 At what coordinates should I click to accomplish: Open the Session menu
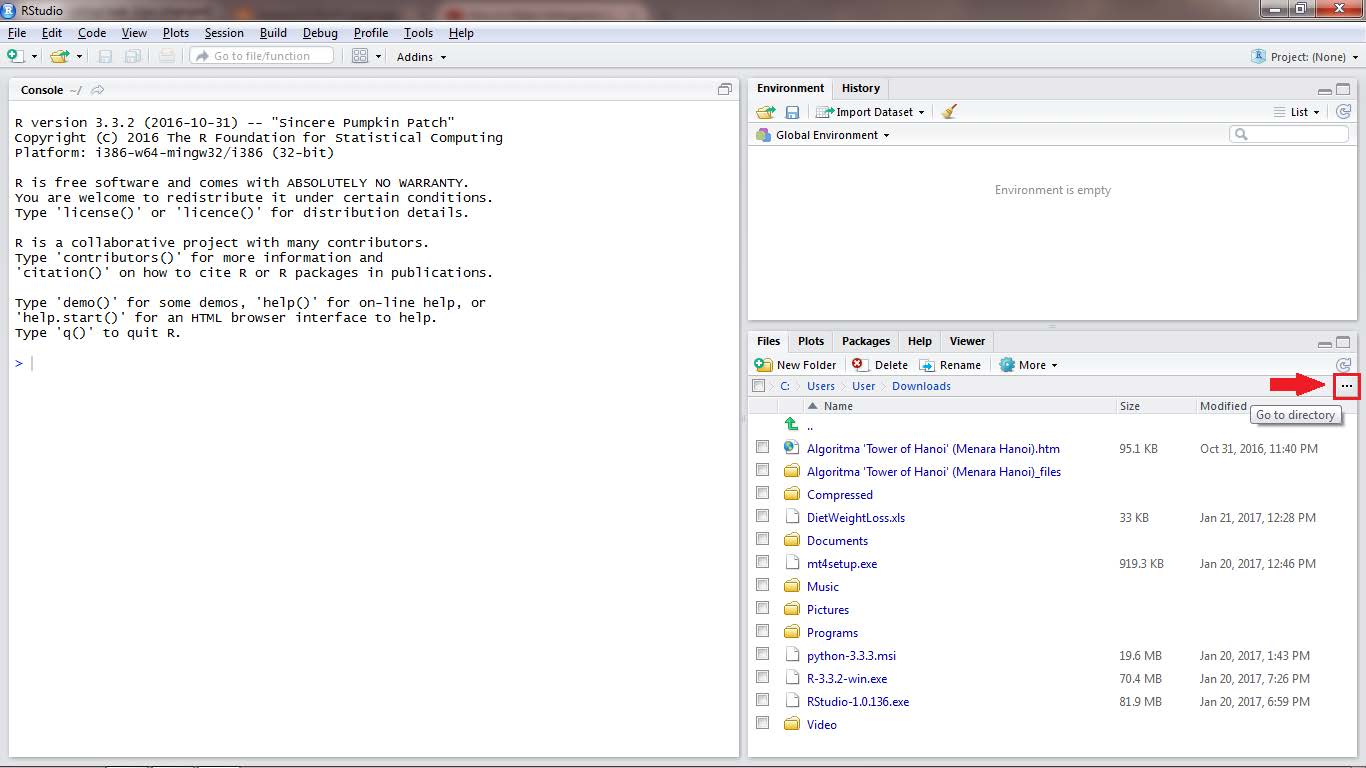pos(224,33)
